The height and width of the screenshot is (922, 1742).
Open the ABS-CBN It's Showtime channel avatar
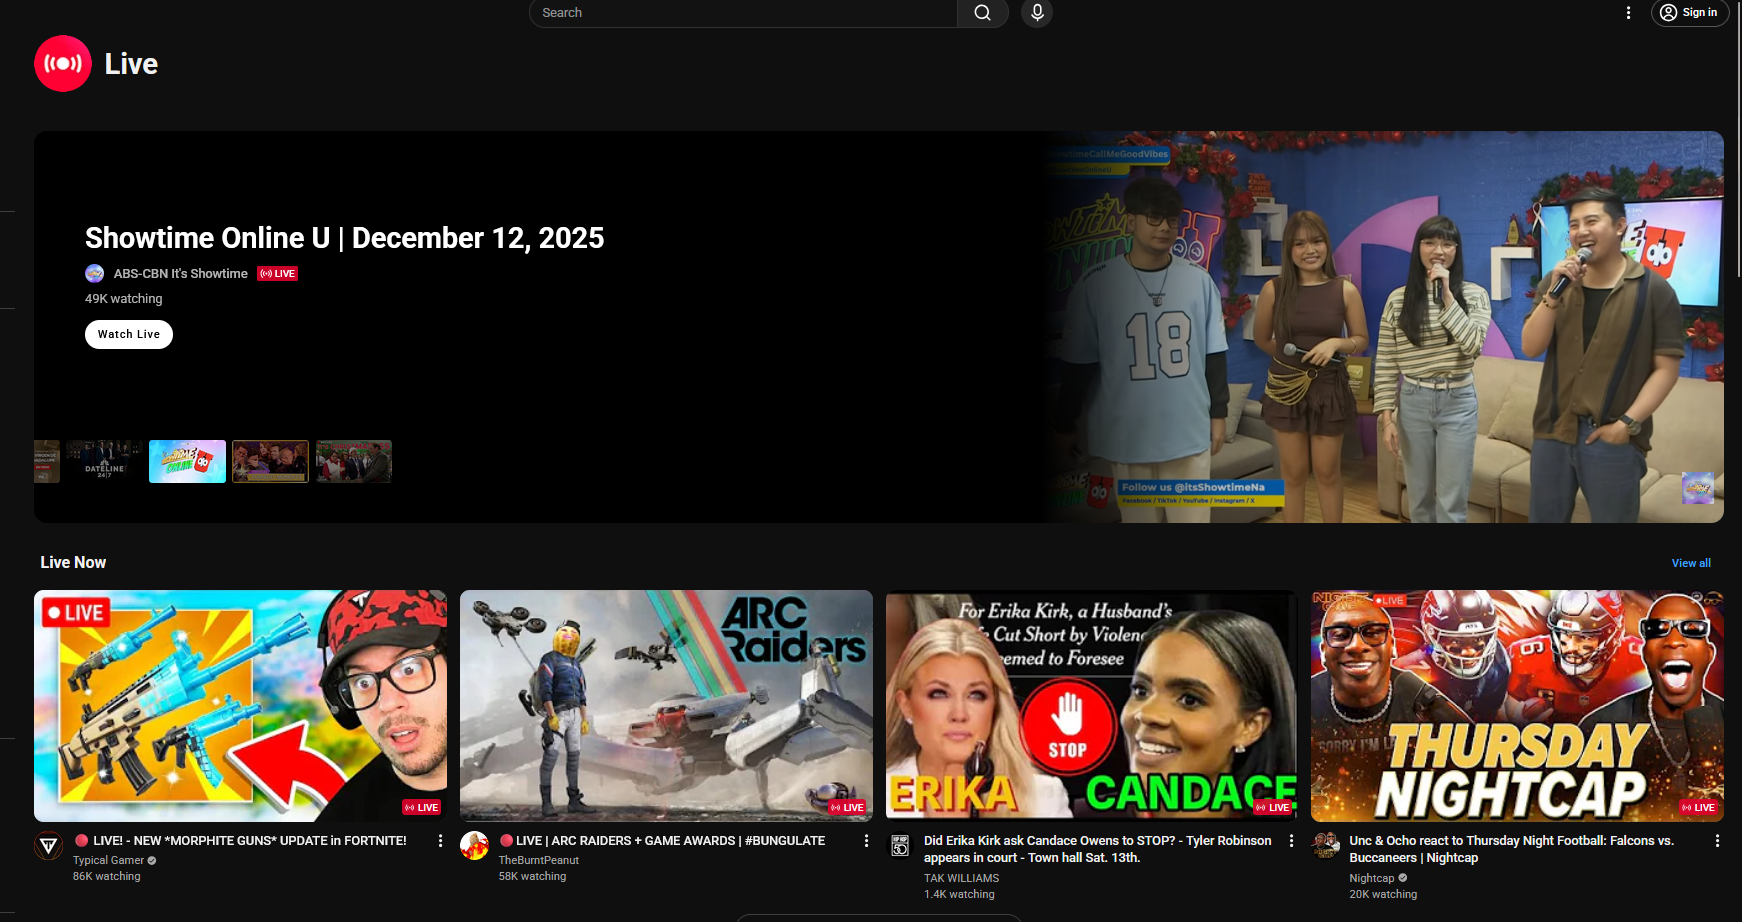[x=95, y=274]
